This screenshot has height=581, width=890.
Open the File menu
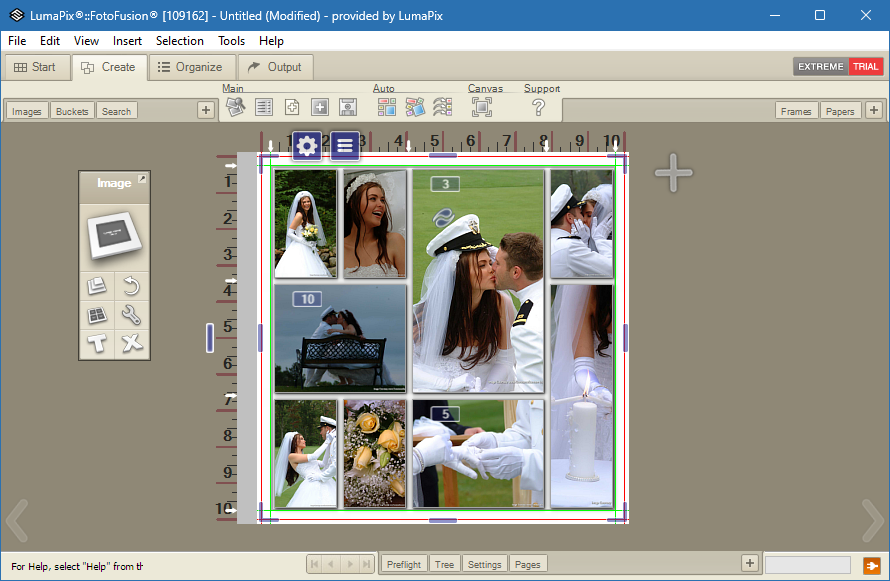(x=17, y=41)
